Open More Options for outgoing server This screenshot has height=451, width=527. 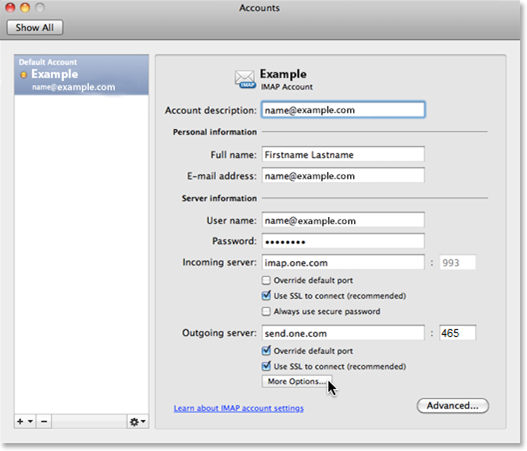tap(297, 381)
